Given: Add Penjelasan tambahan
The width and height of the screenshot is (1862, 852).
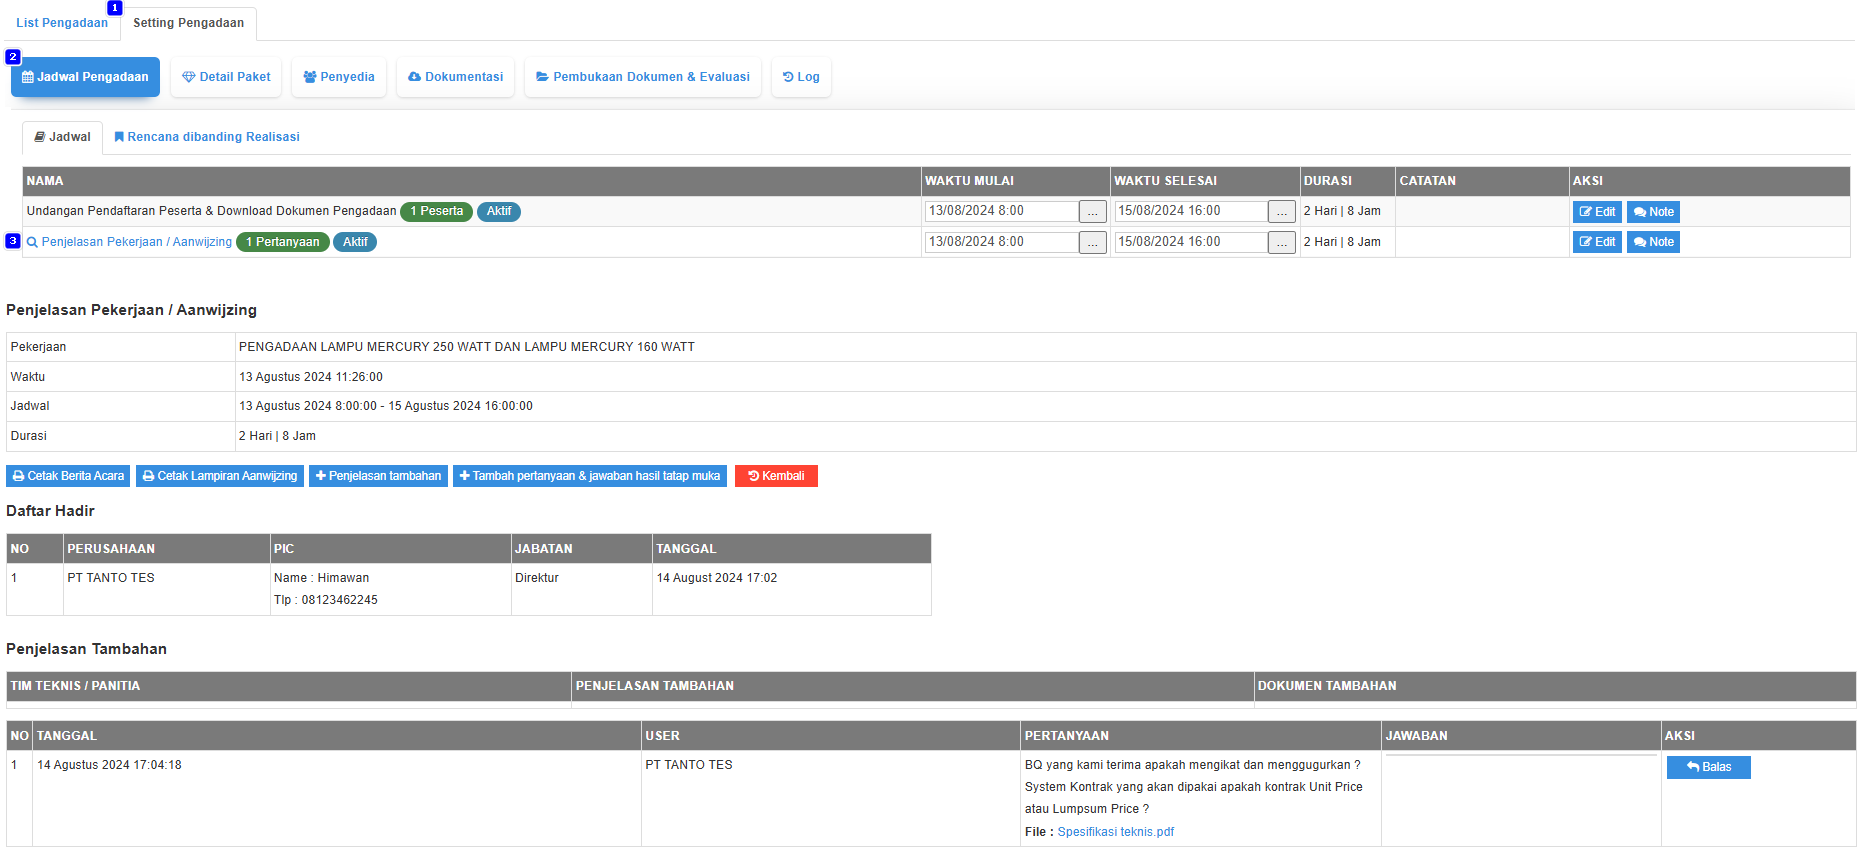Looking at the screenshot, I should (x=378, y=476).
